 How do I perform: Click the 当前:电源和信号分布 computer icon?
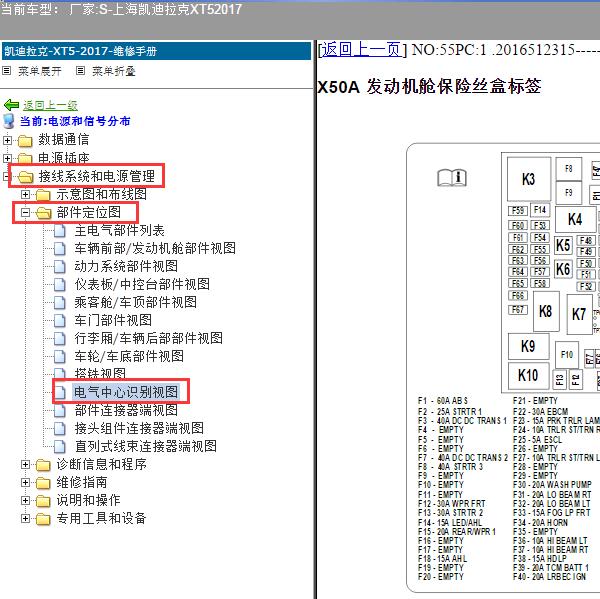point(9,121)
